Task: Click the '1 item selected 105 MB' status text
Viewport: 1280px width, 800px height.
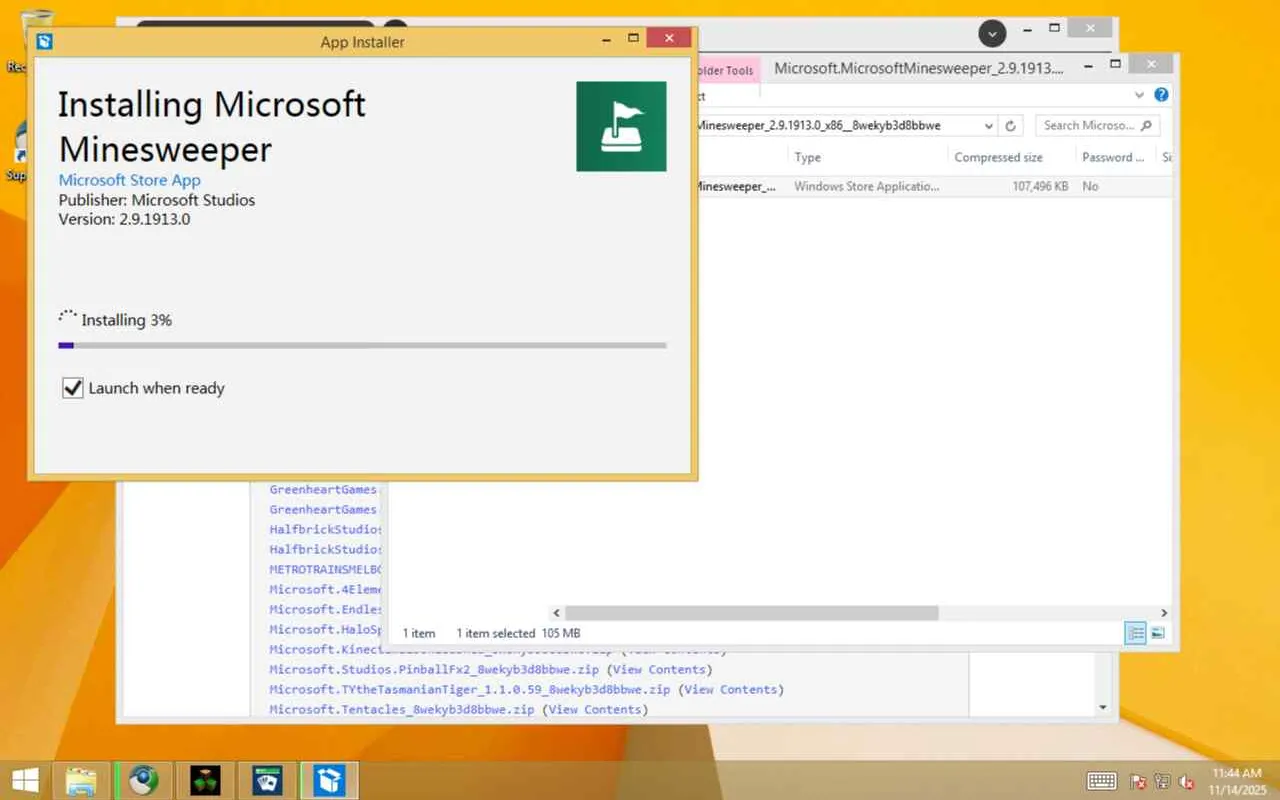Action: coord(518,633)
